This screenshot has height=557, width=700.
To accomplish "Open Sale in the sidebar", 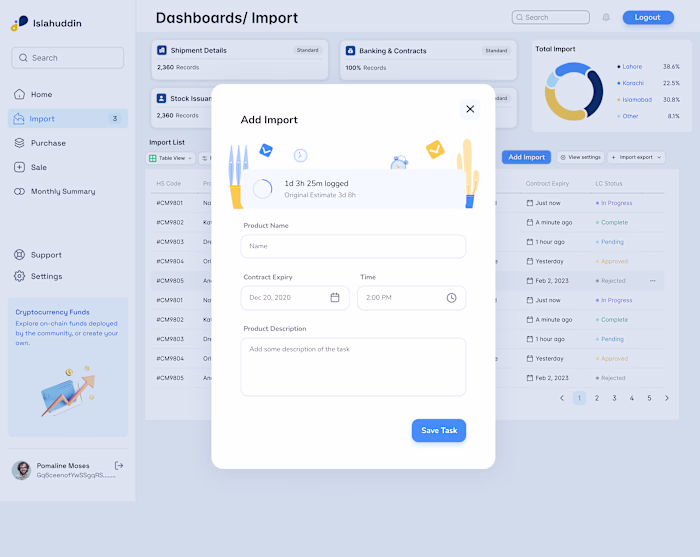I will coord(68,167).
